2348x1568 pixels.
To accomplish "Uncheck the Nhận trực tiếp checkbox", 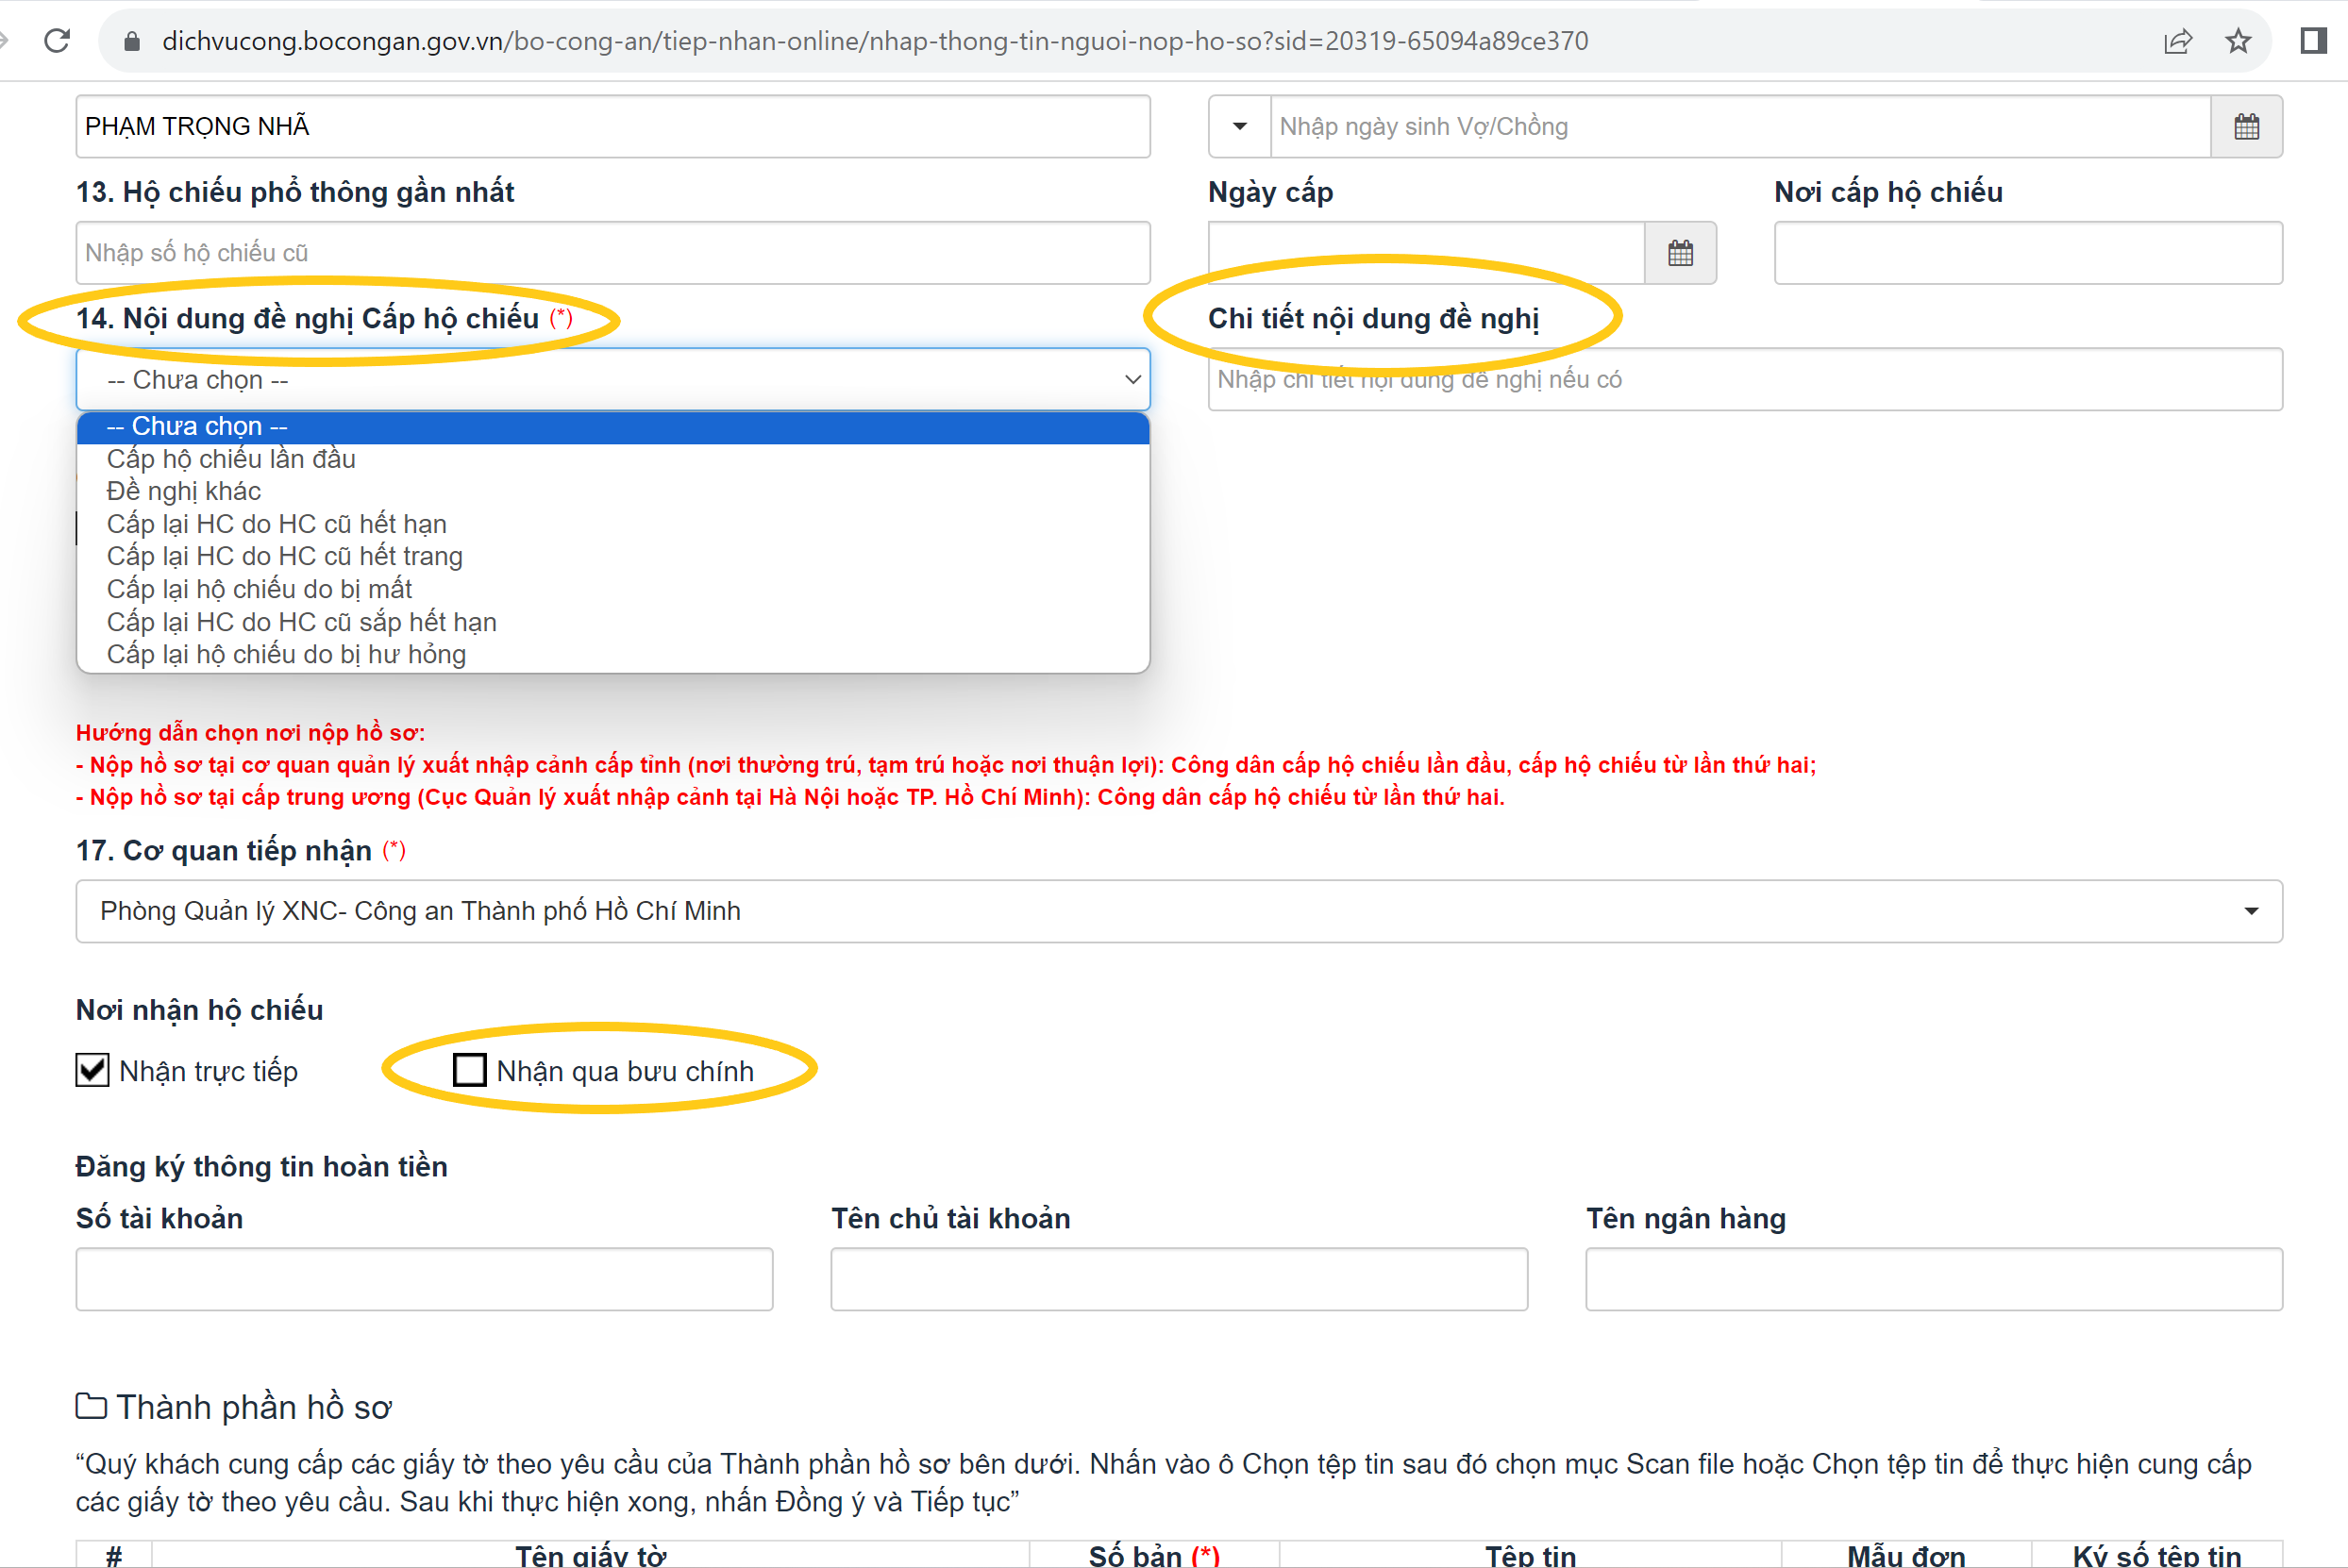I will click(x=93, y=1070).
